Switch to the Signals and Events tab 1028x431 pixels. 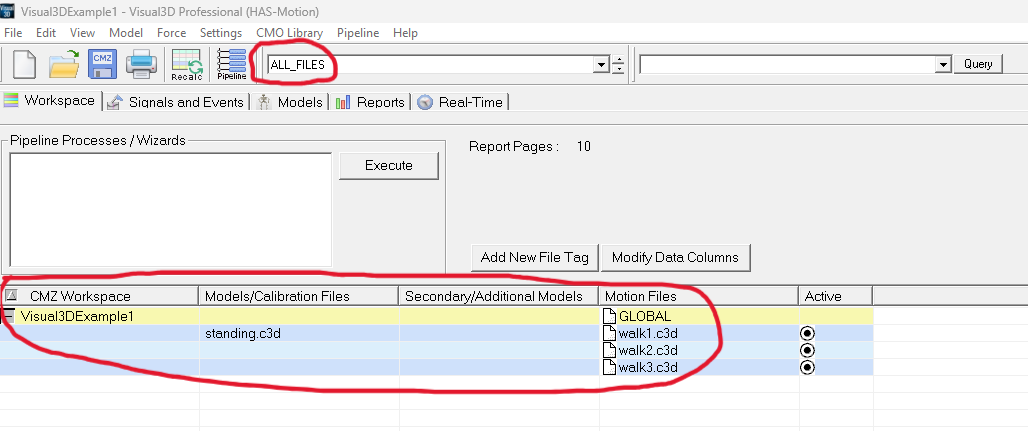pos(175,102)
